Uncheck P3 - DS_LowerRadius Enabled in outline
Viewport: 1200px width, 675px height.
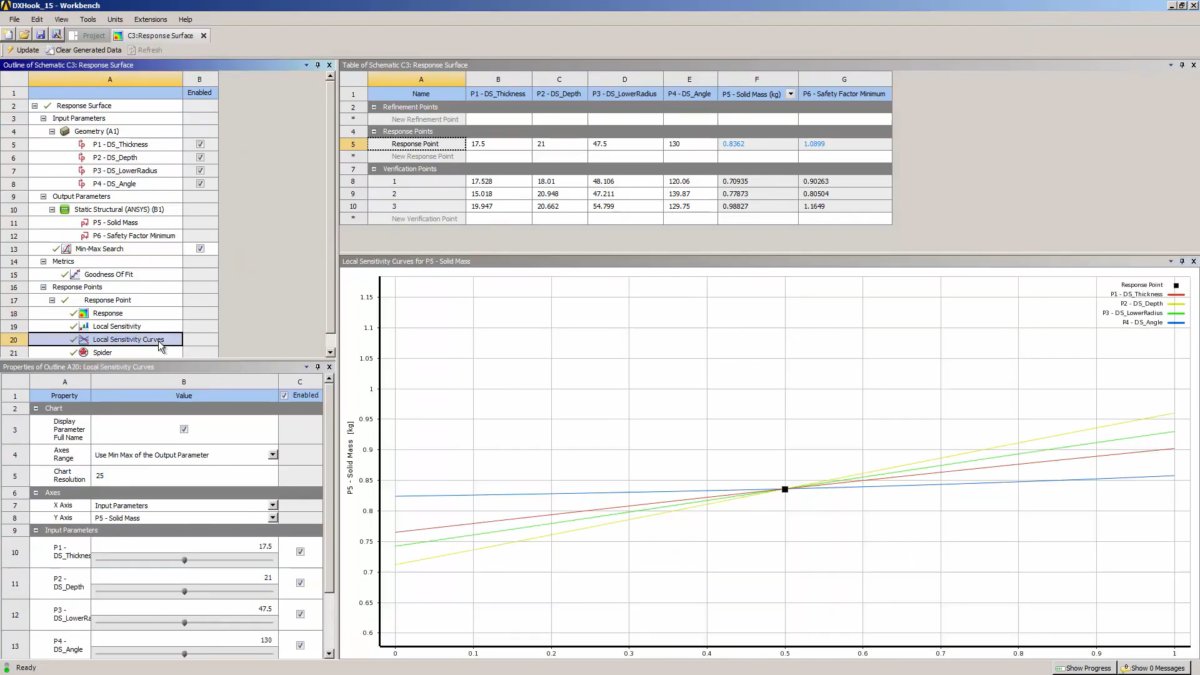[x=200, y=170]
